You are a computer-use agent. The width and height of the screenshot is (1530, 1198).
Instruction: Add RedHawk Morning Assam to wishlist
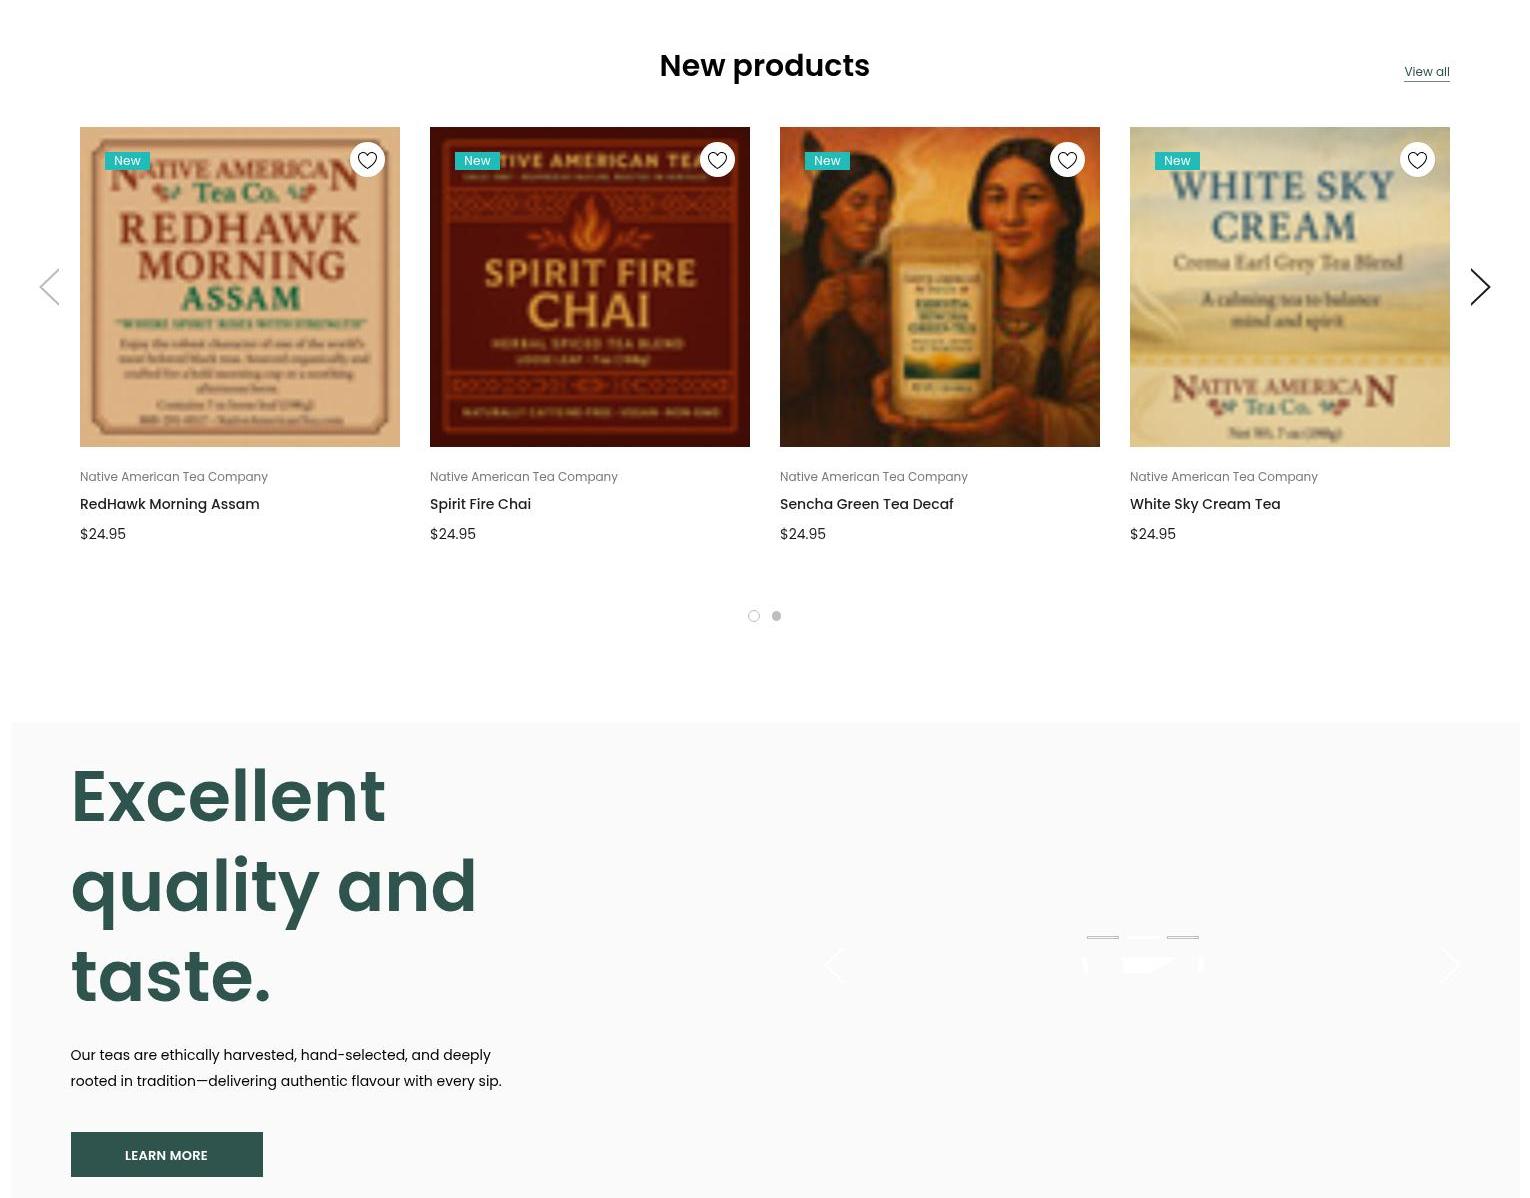tap(367, 160)
